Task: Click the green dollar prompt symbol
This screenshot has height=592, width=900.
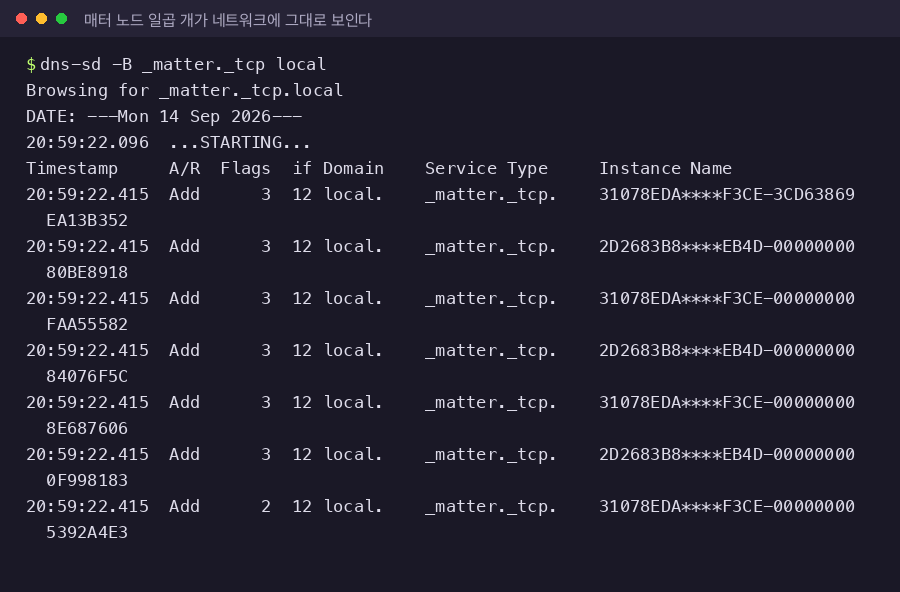Action: point(31,64)
